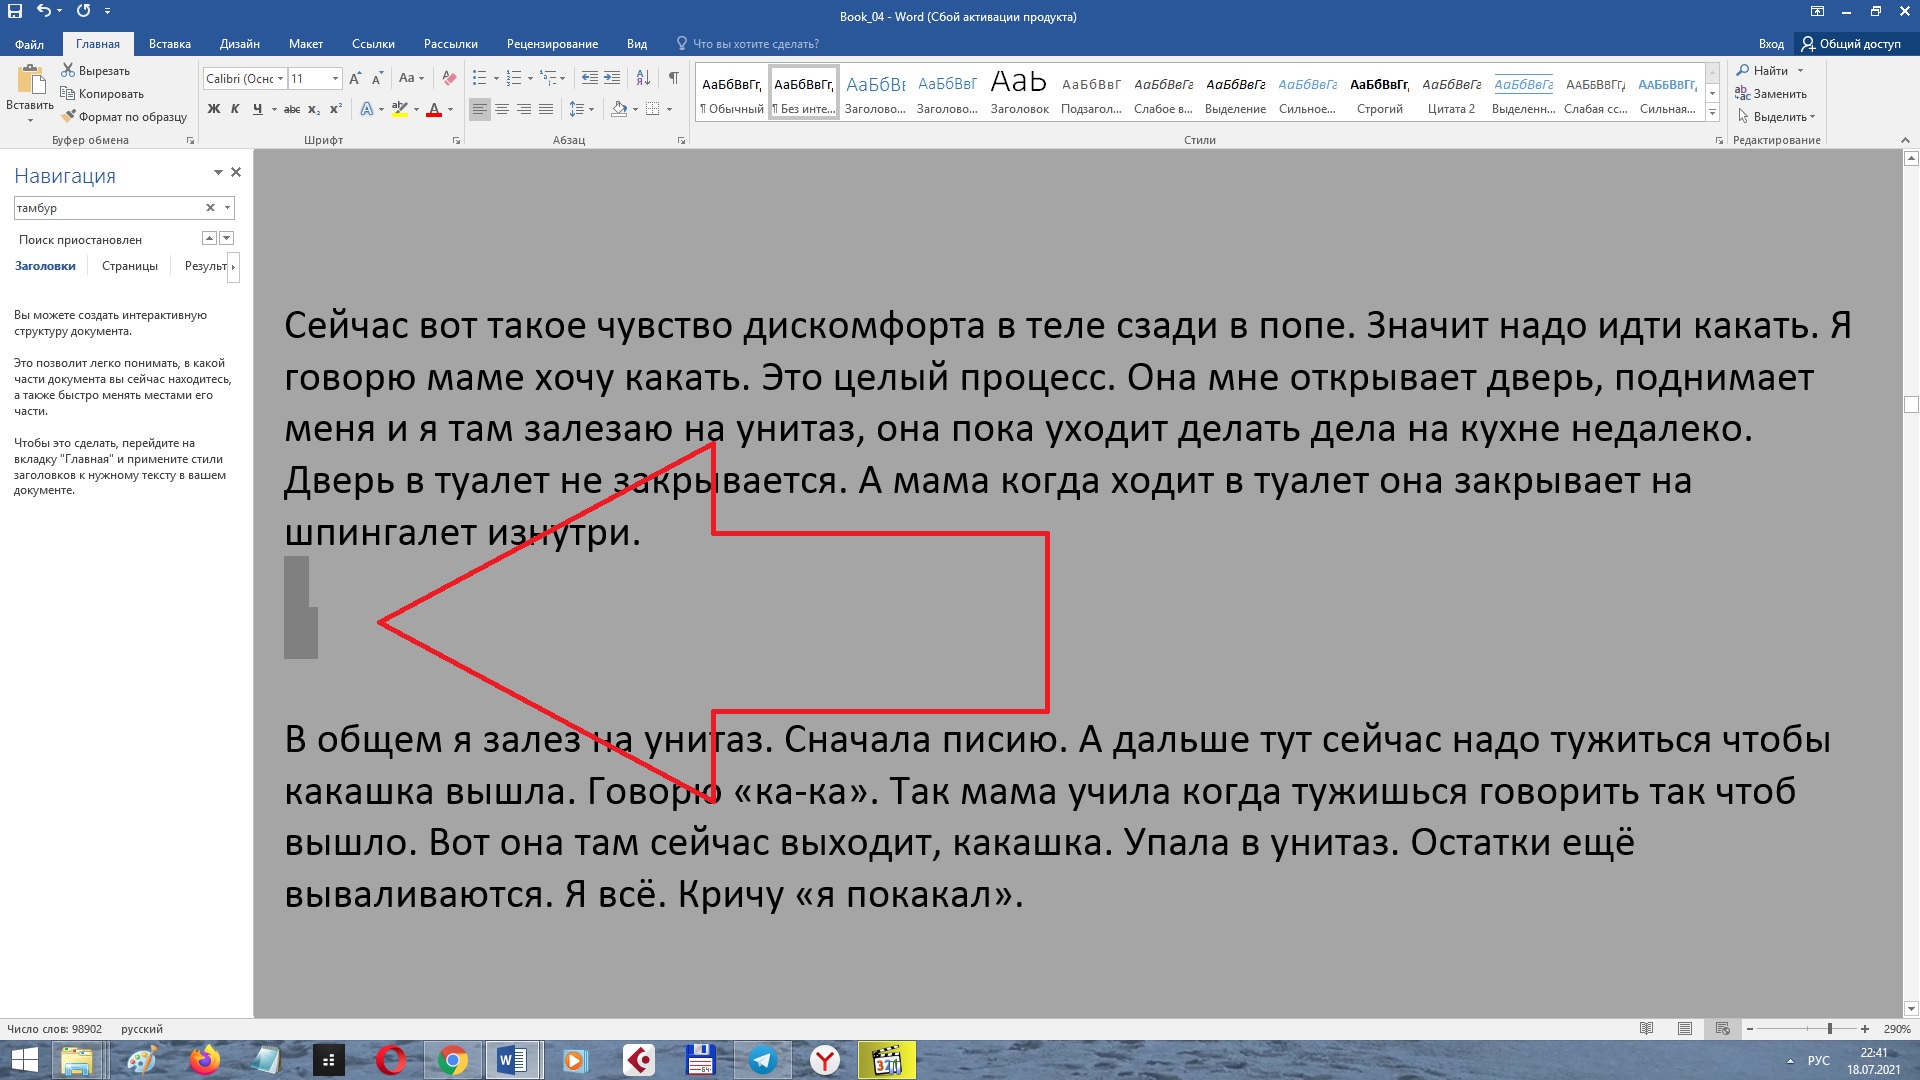The width and height of the screenshot is (1920, 1080).
Task: Toggle bold (Ж) formatting
Action: 214,109
